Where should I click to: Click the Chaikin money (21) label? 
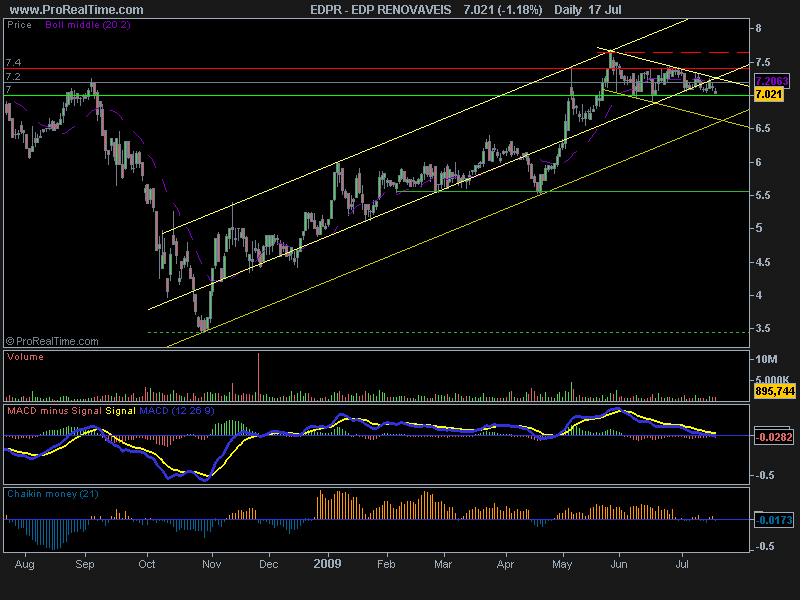coord(53,494)
